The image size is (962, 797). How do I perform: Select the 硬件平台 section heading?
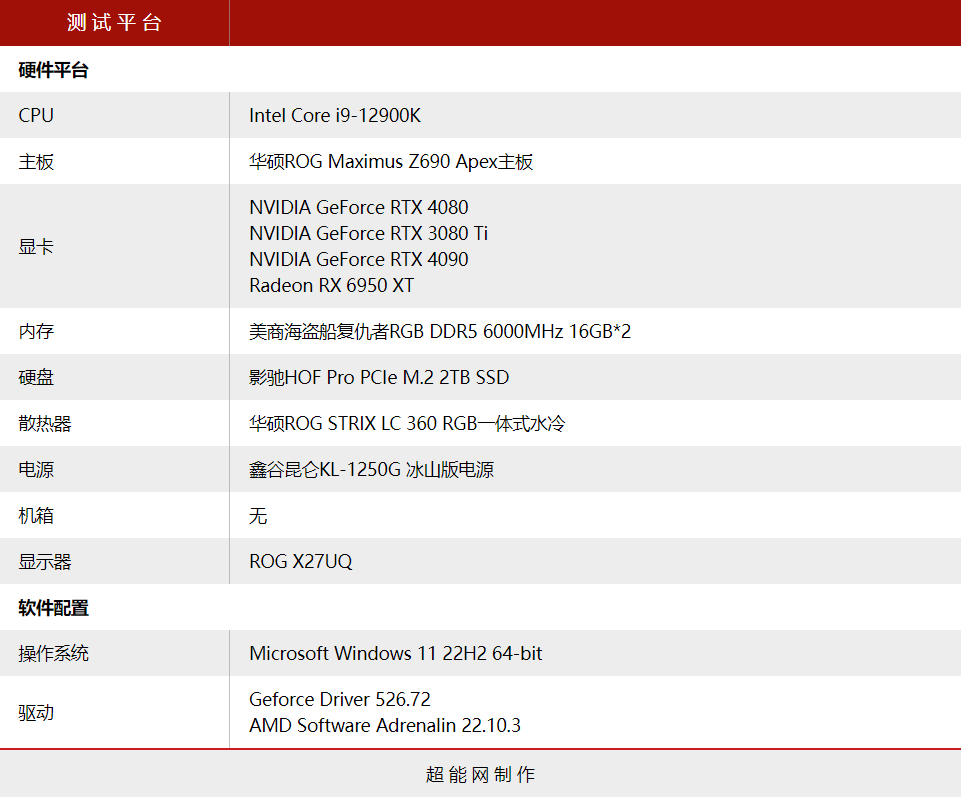(x=53, y=70)
